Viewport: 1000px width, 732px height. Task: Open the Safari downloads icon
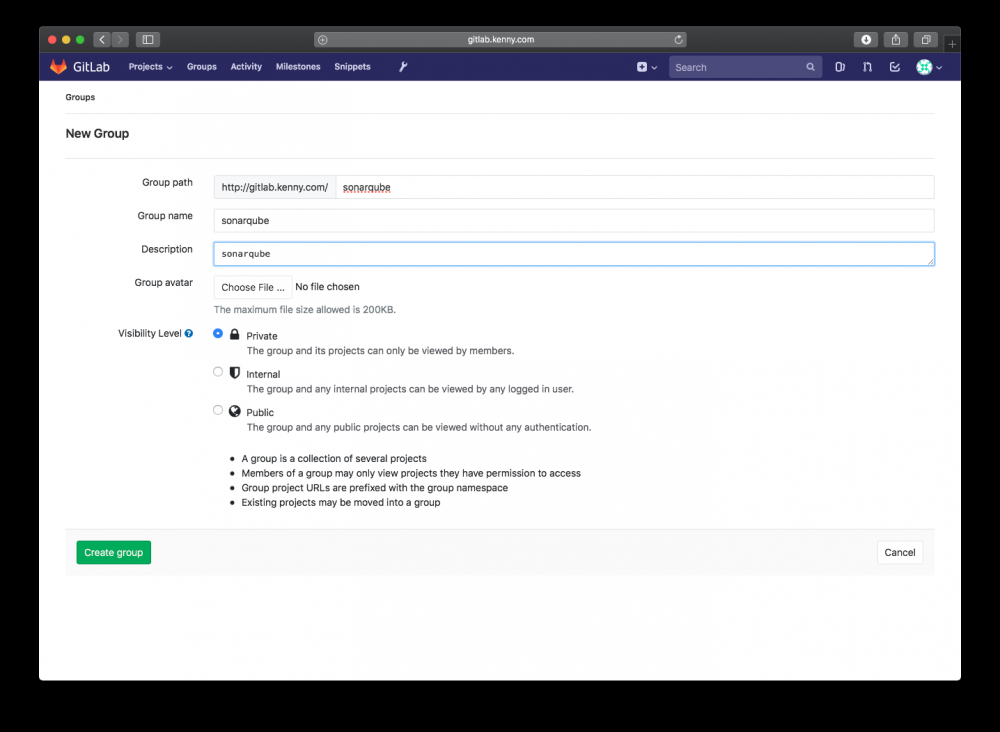coord(866,40)
